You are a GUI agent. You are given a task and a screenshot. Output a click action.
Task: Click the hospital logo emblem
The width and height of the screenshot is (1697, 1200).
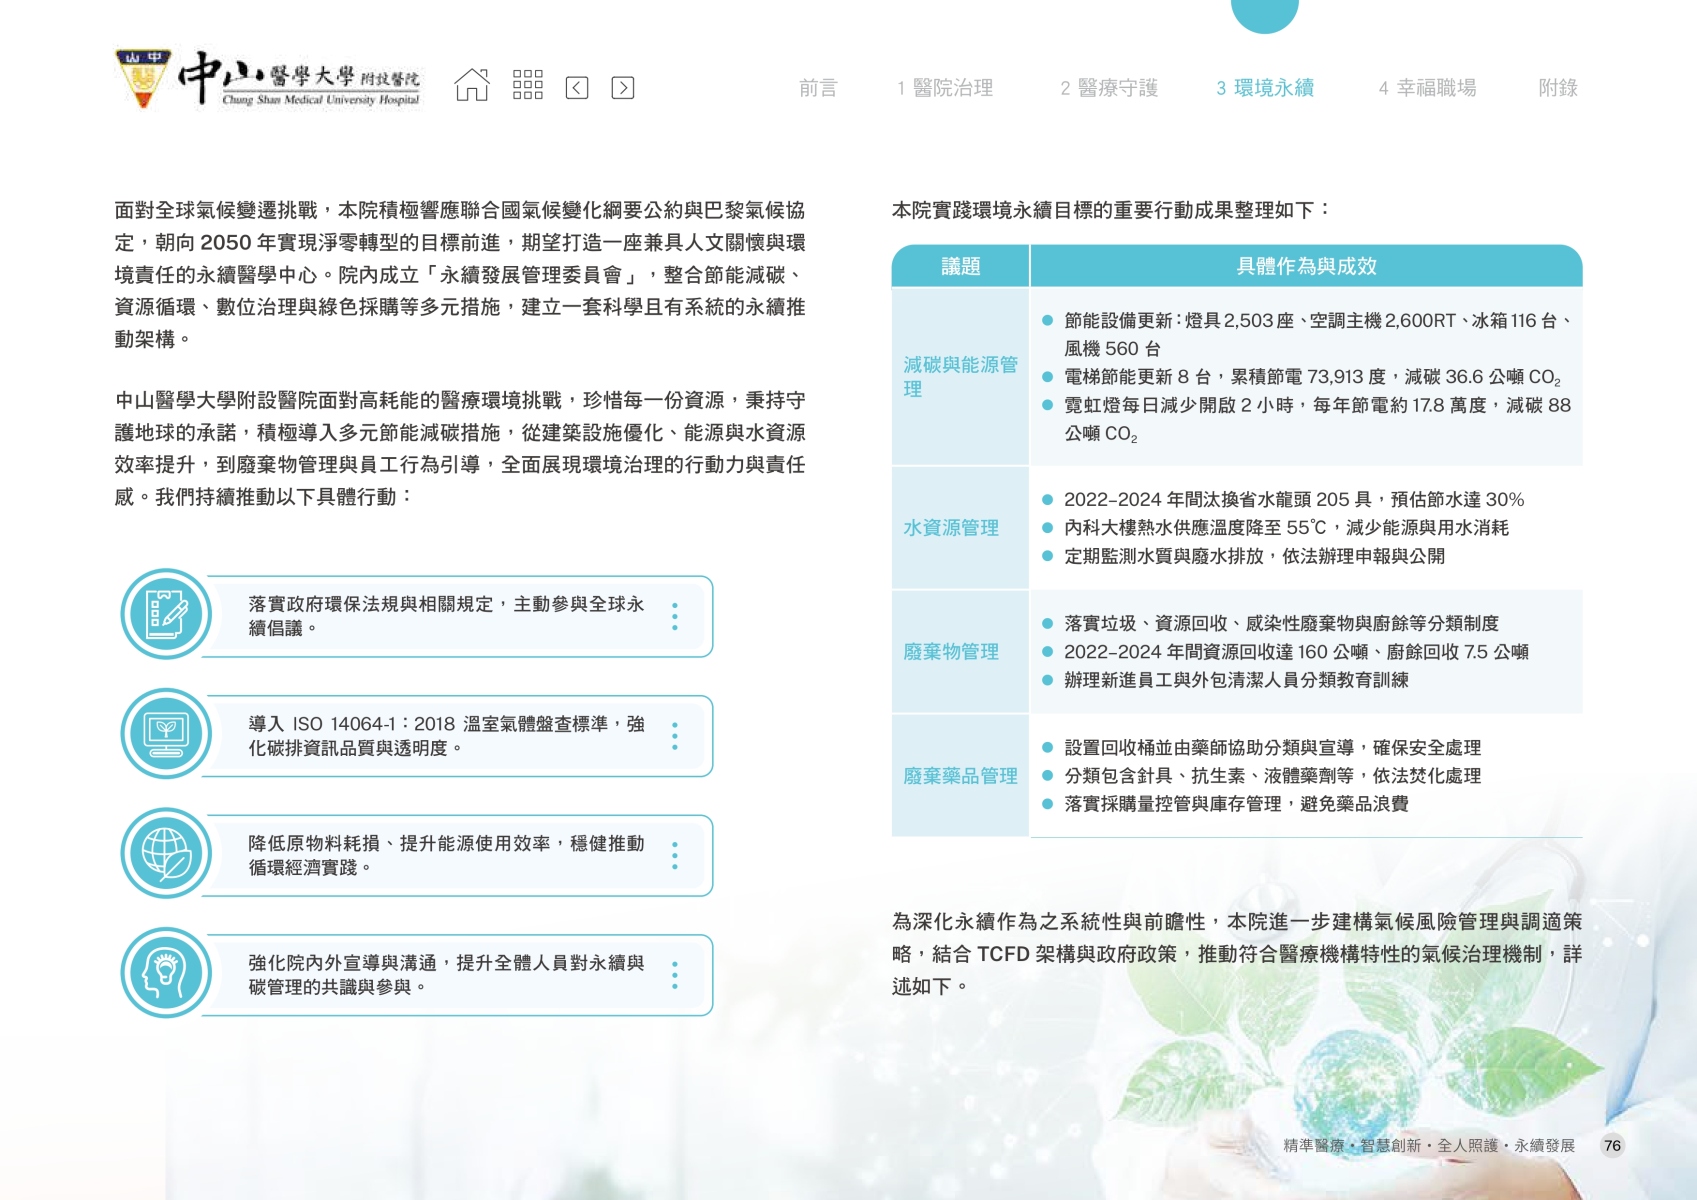pos(143,78)
